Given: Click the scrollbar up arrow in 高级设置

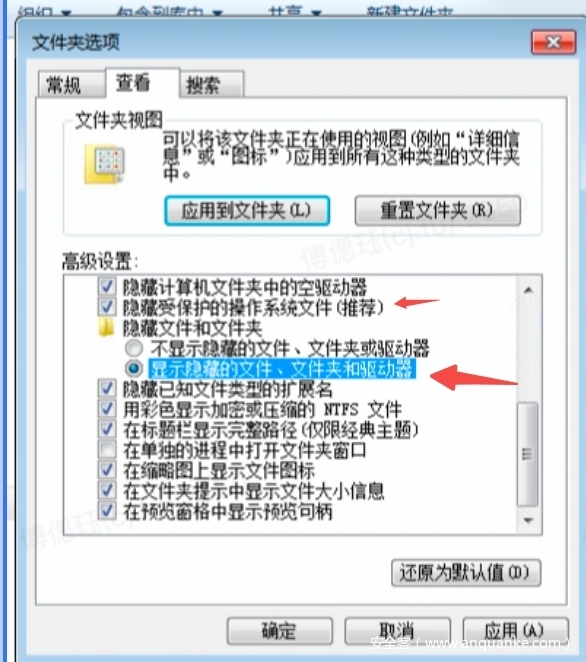Looking at the screenshot, I should (528, 290).
